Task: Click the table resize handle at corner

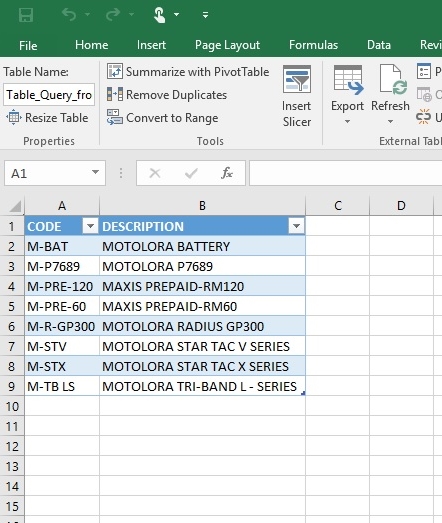Action: pos(303,394)
